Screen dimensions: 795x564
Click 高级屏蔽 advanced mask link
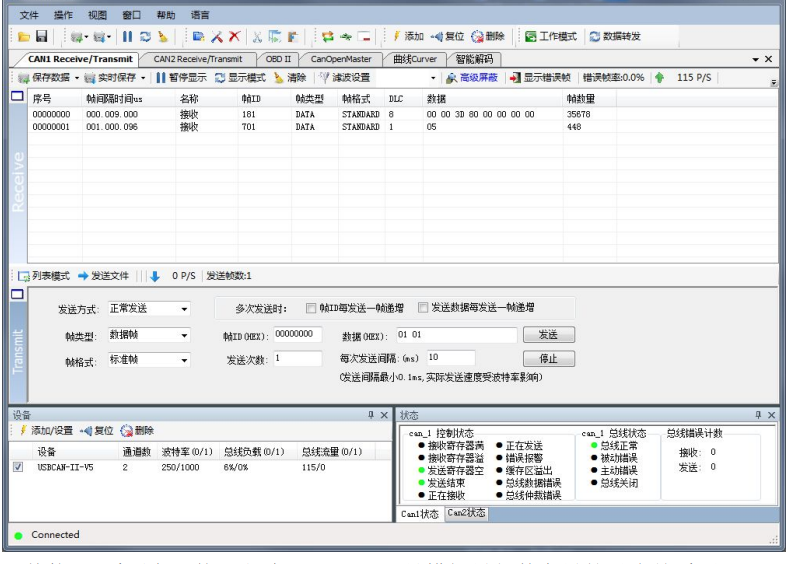click(x=472, y=78)
